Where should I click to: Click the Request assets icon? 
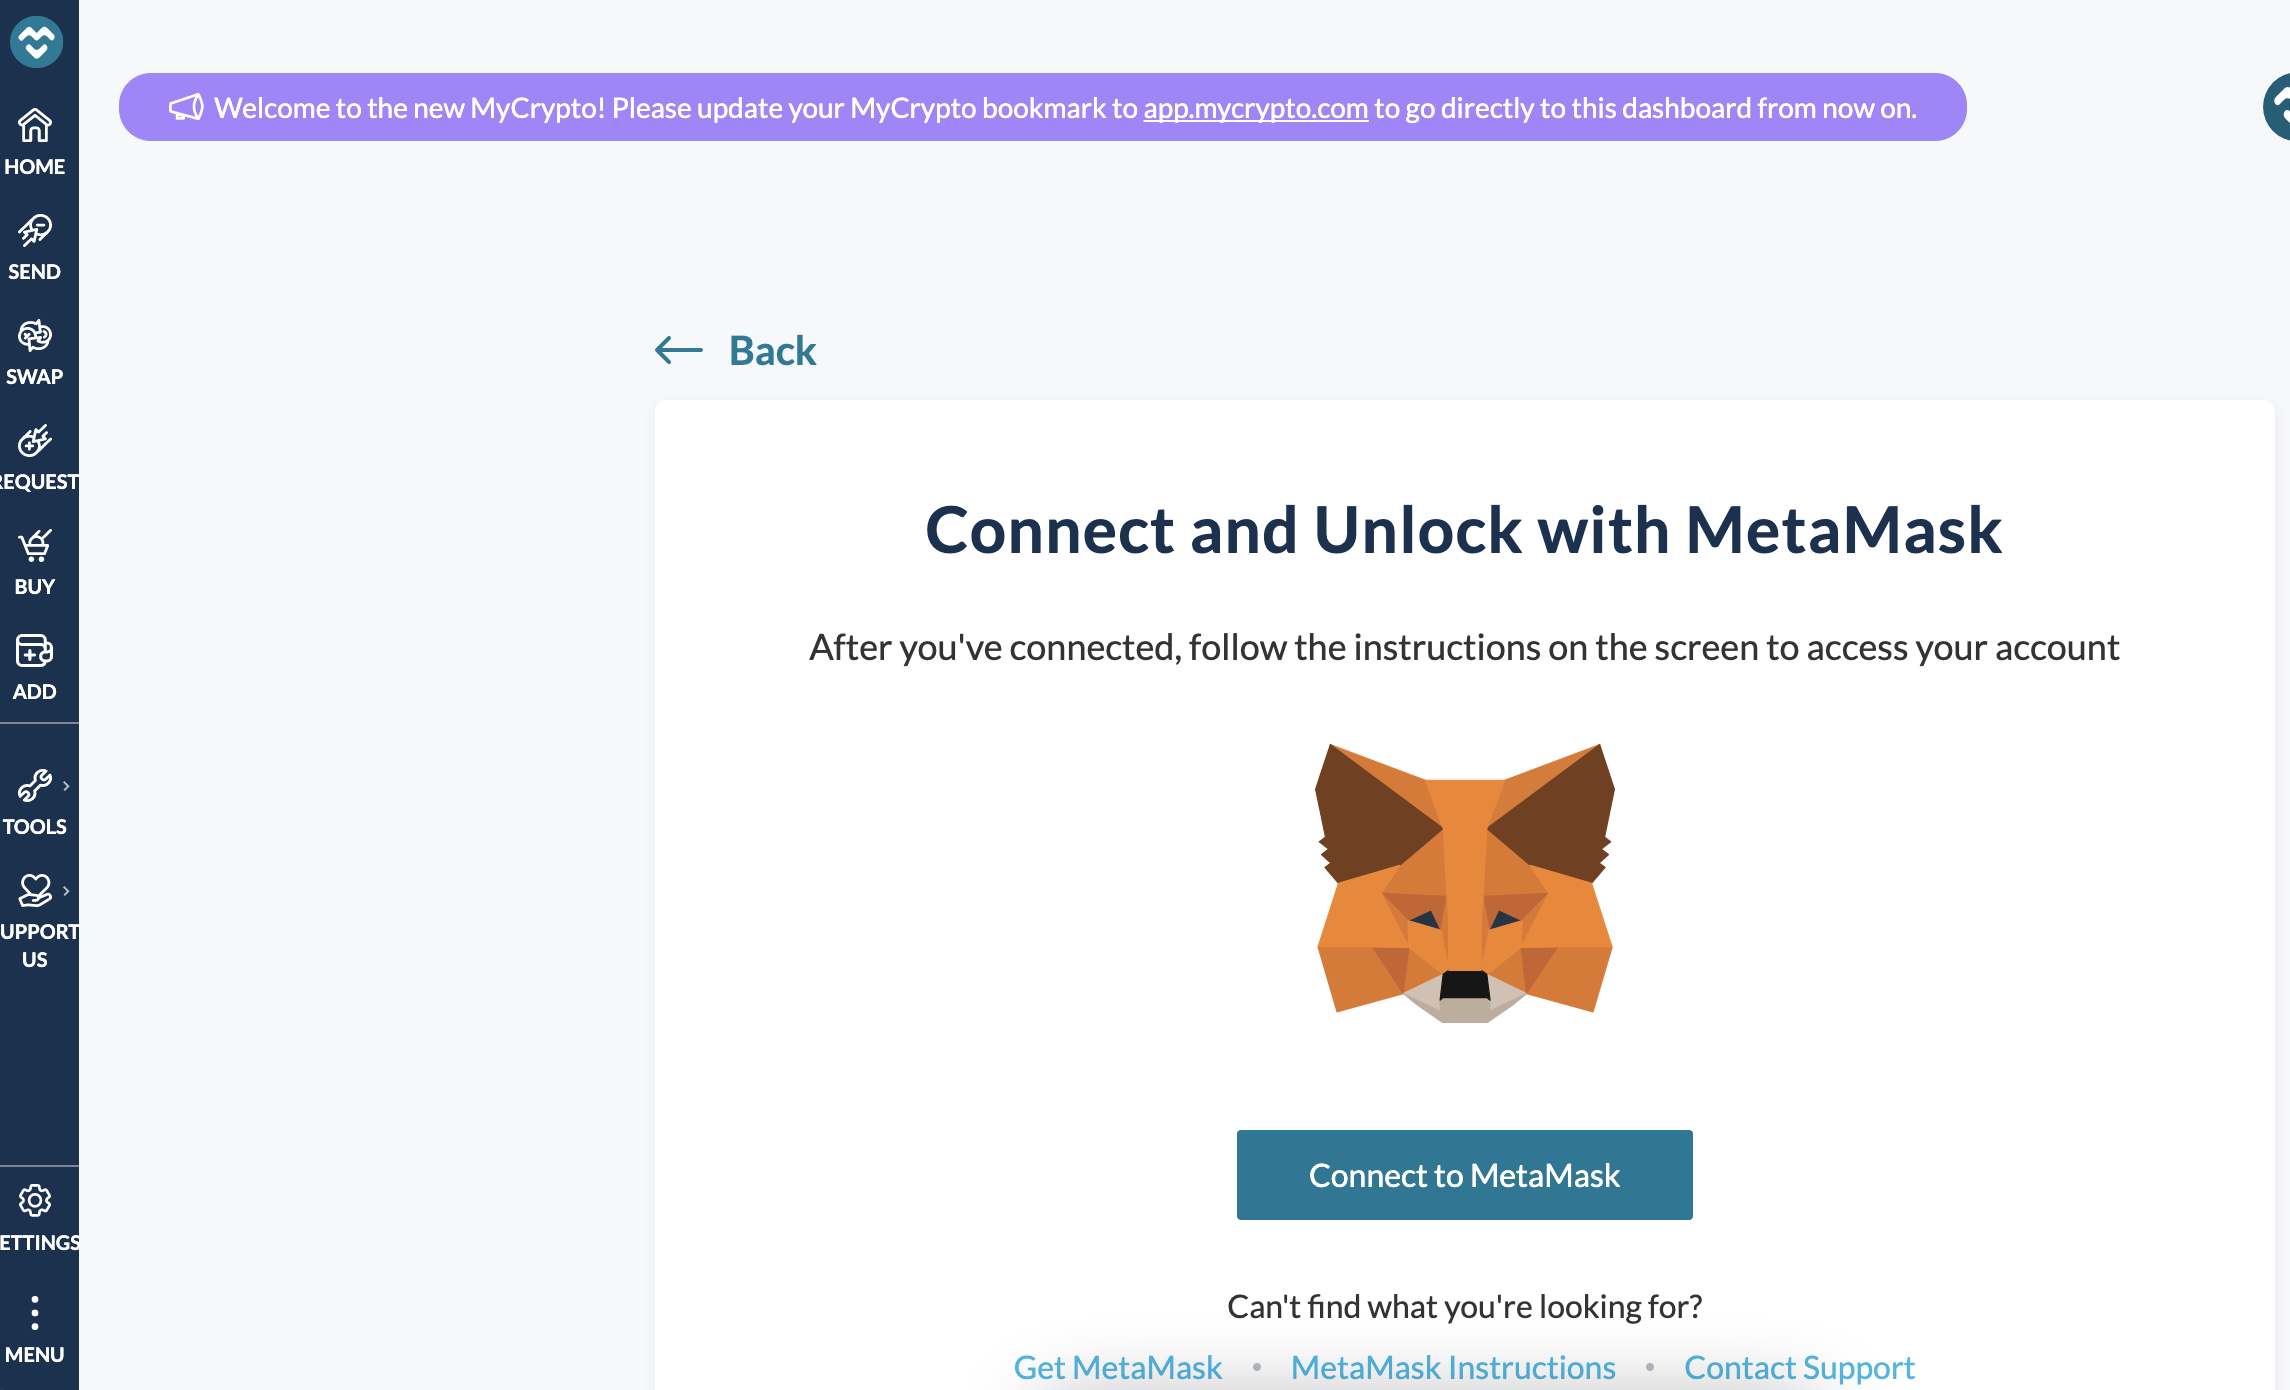pyautogui.click(x=35, y=441)
